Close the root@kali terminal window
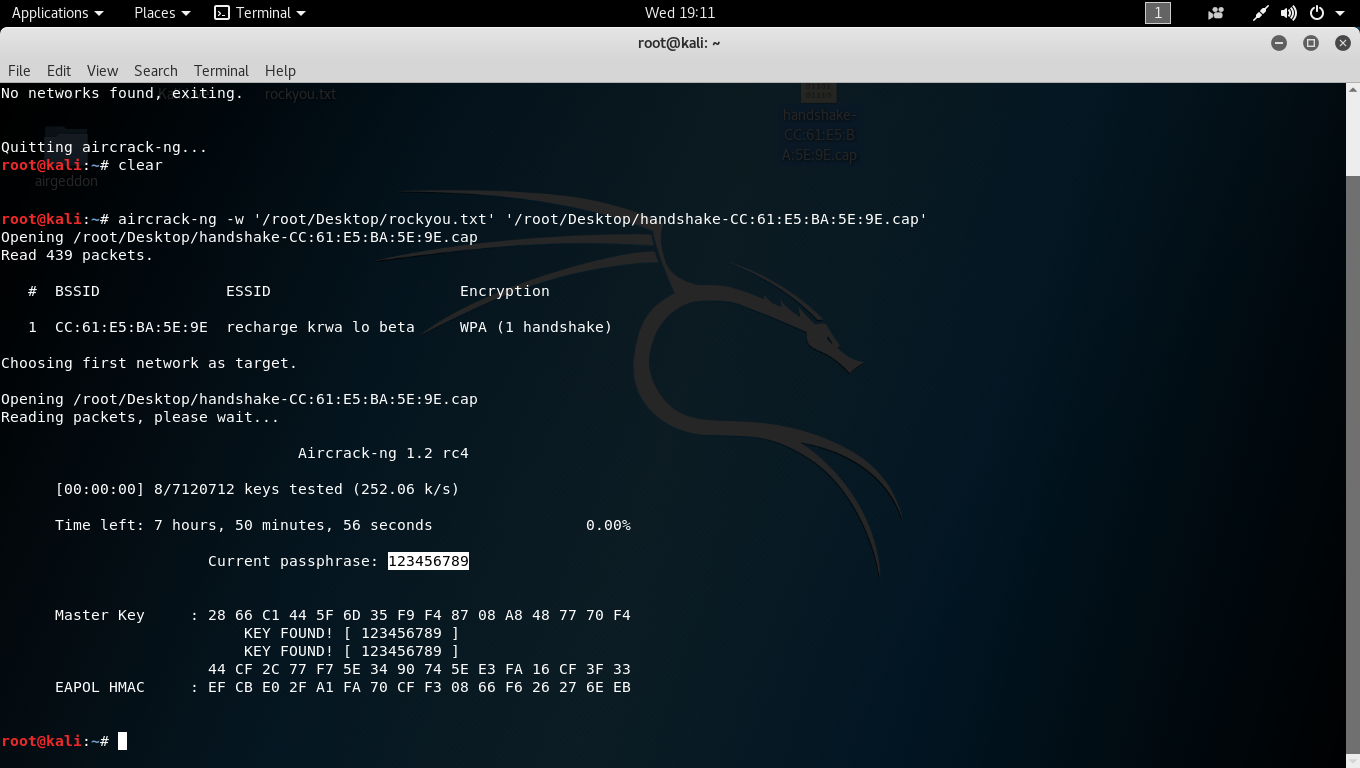The height and width of the screenshot is (768, 1360). 1343,43
